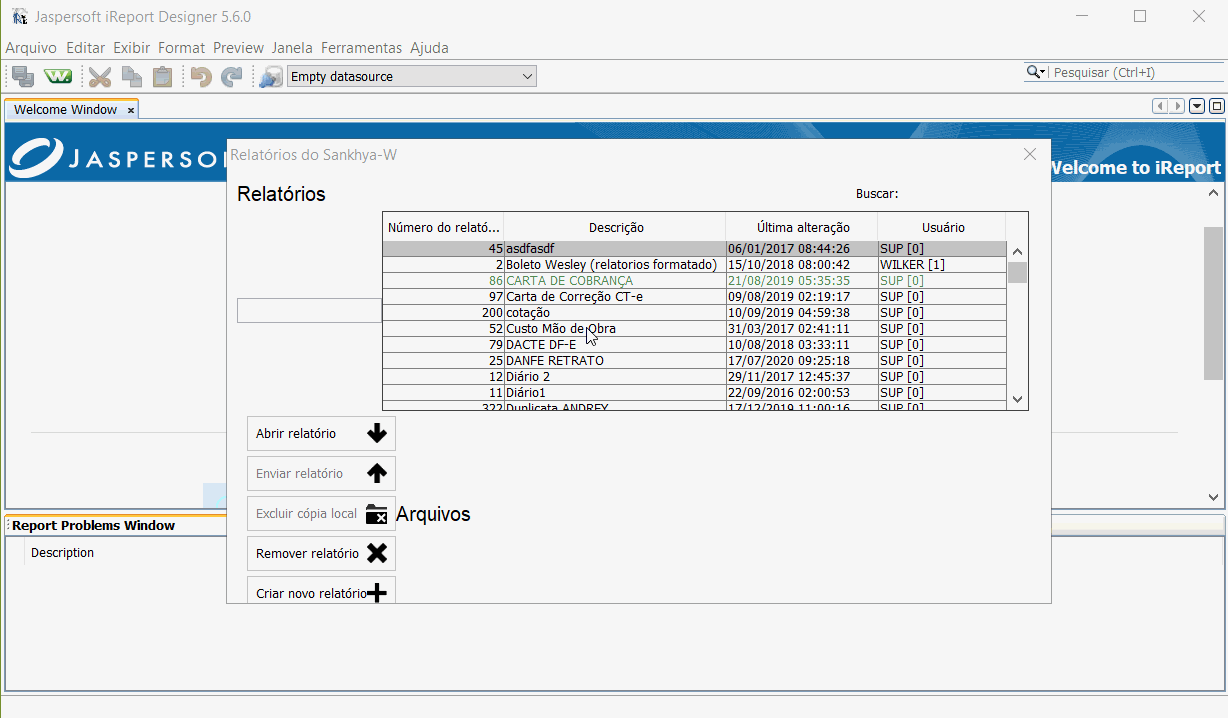Open the Janela menu
The width and height of the screenshot is (1228, 718).
point(292,48)
